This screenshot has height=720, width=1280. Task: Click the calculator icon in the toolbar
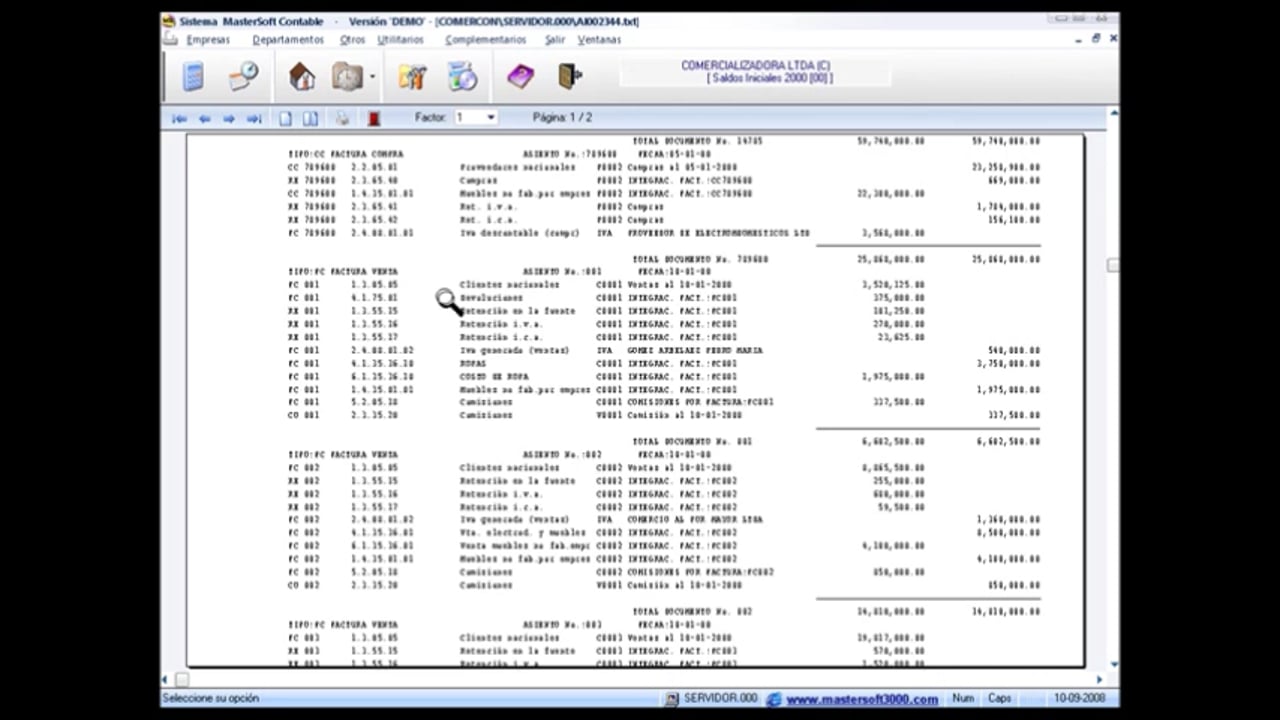(193, 76)
